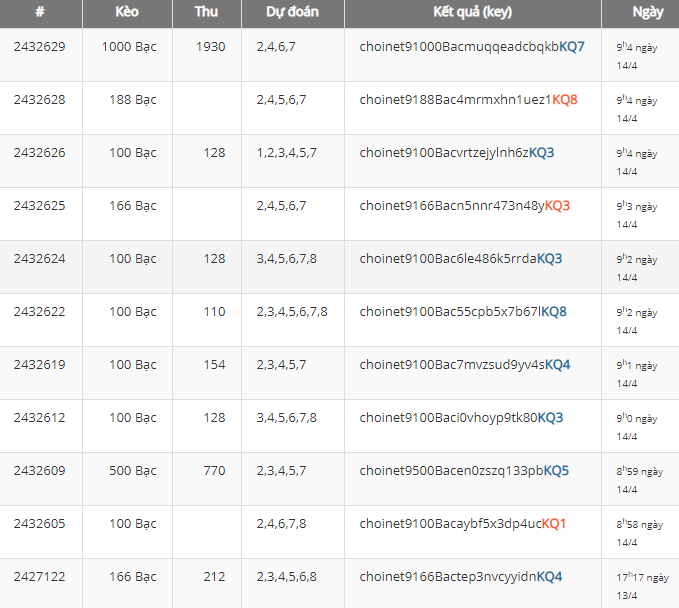Image resolution: width=679 pixels, height=608 pixels.
Task: Click the 'Kèo' column header
Action: coord(126,14)
